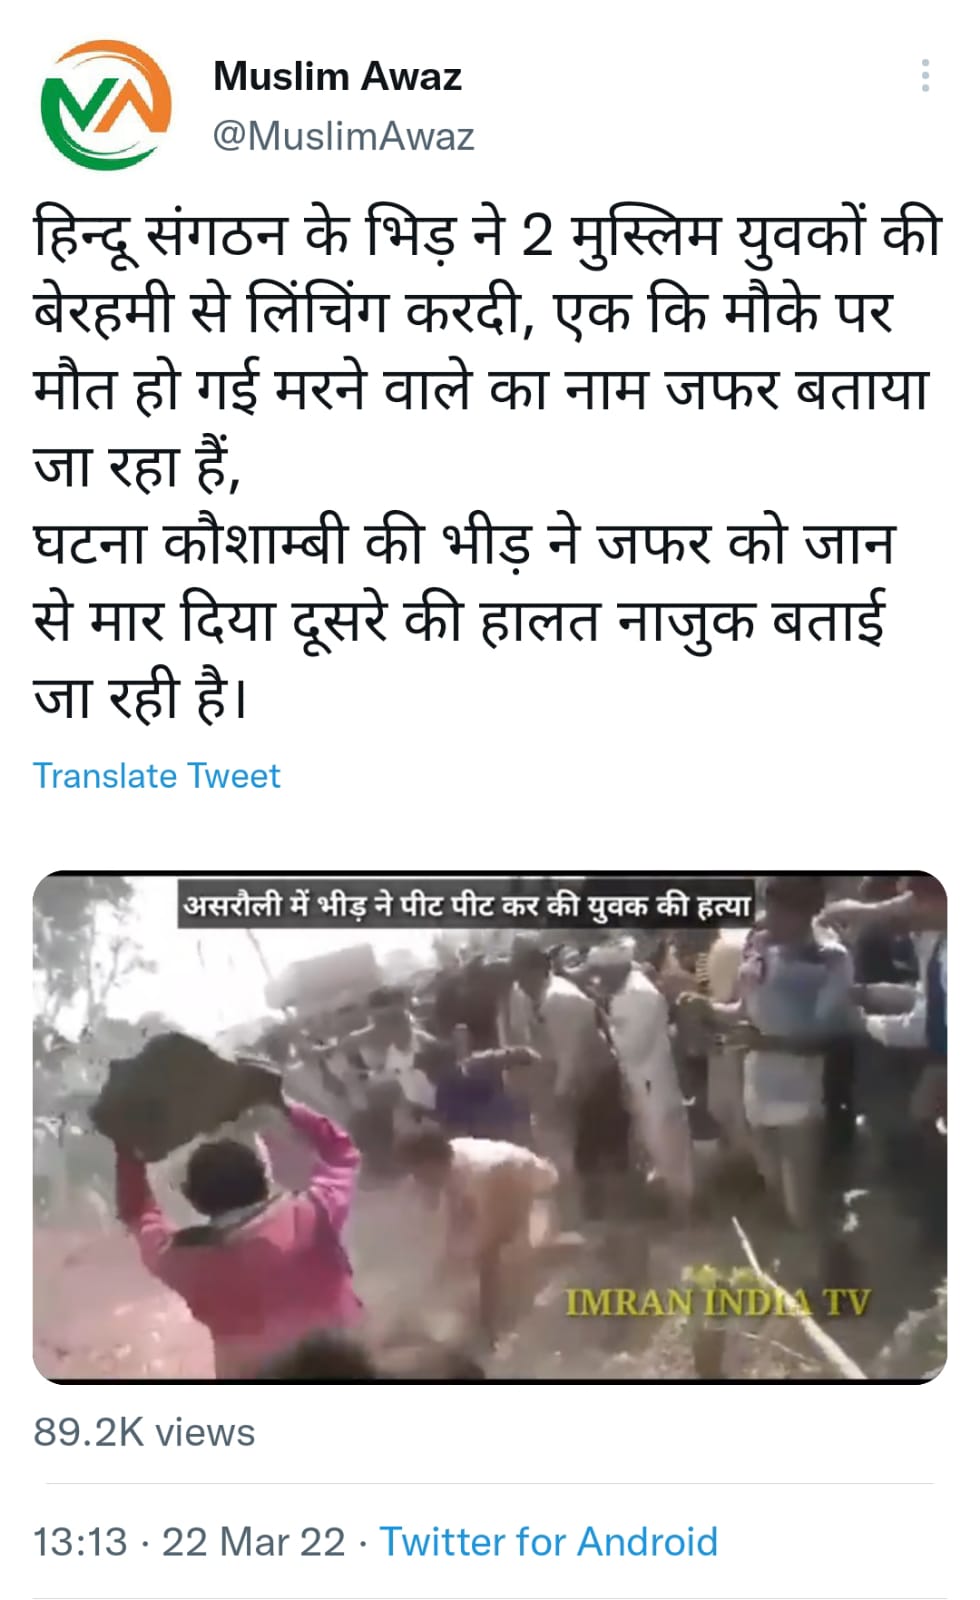This screenshot has height=1600, width=980.
Task: Click the tweet line starting बेरहमी से
Action: tap(462, 313)
